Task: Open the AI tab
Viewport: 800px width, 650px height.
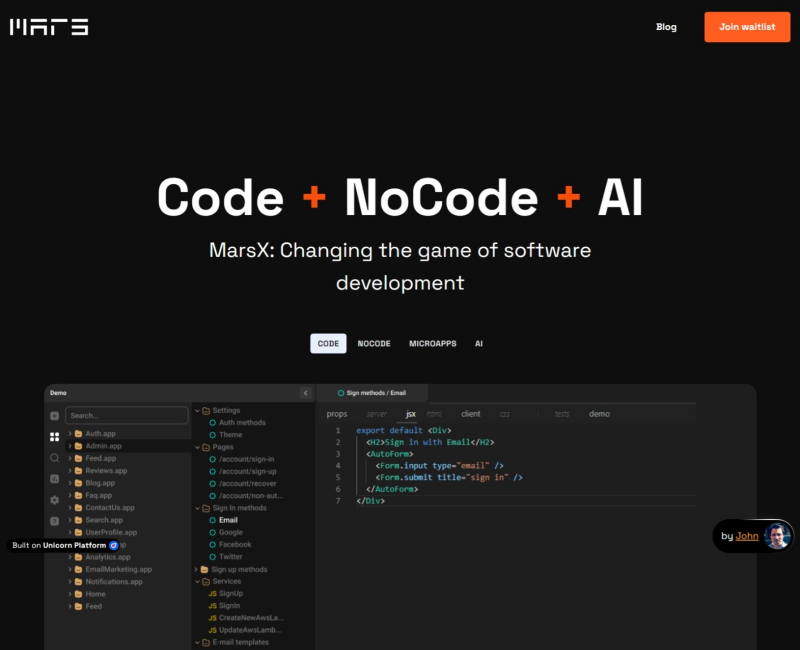Action: (479, 343)
